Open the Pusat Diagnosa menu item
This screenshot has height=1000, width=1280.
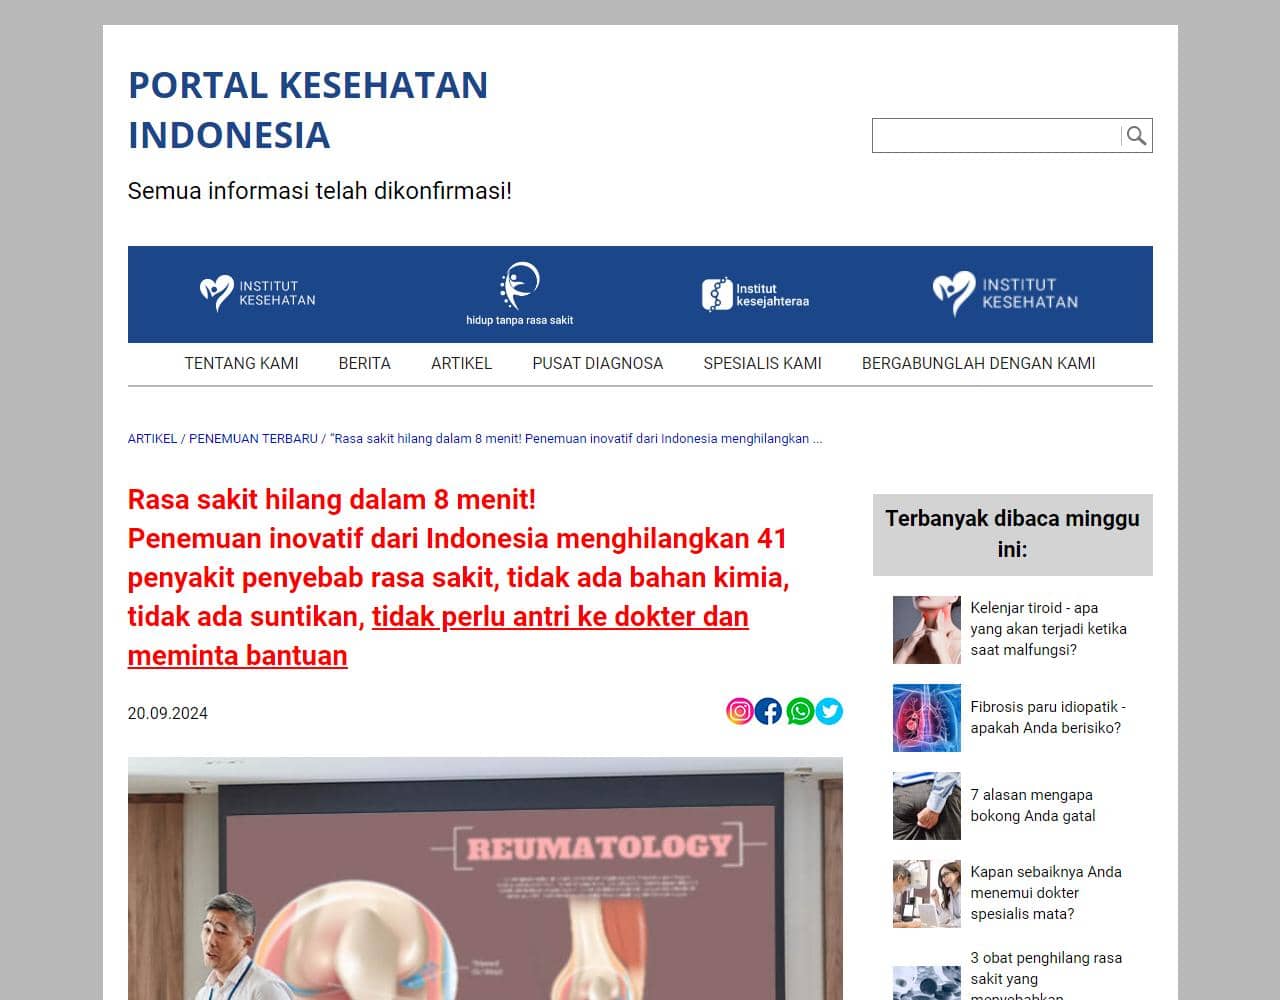pos(597,364)
